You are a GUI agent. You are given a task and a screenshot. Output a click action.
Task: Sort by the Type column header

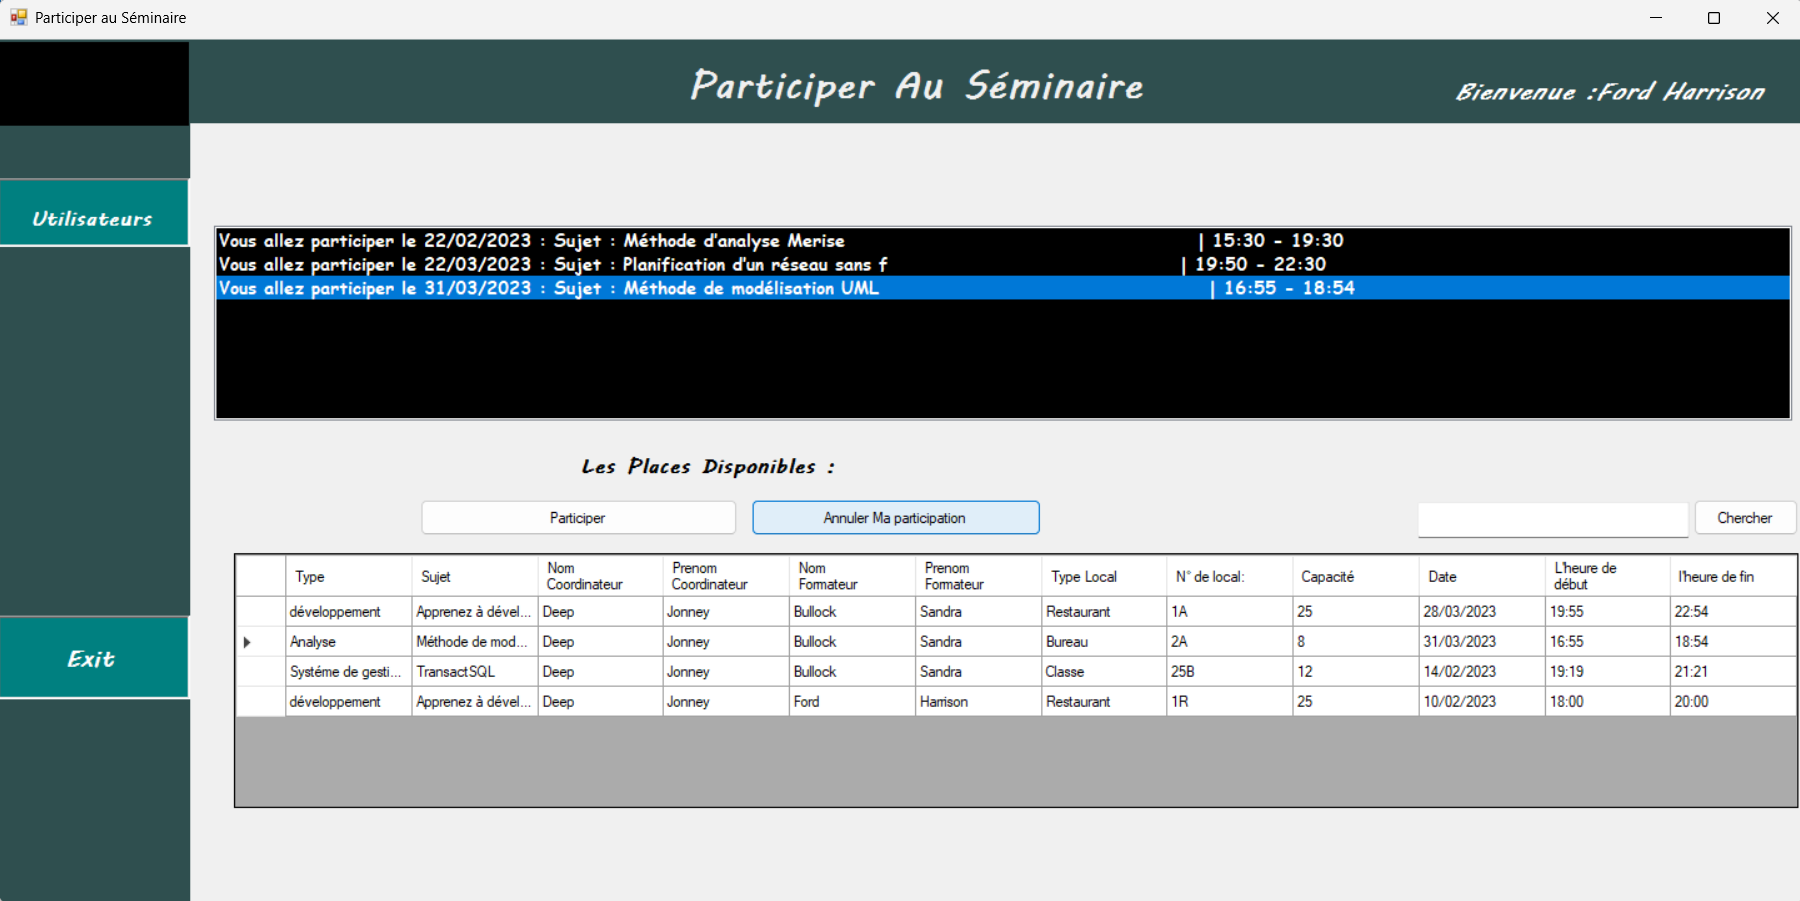(348, 576)
